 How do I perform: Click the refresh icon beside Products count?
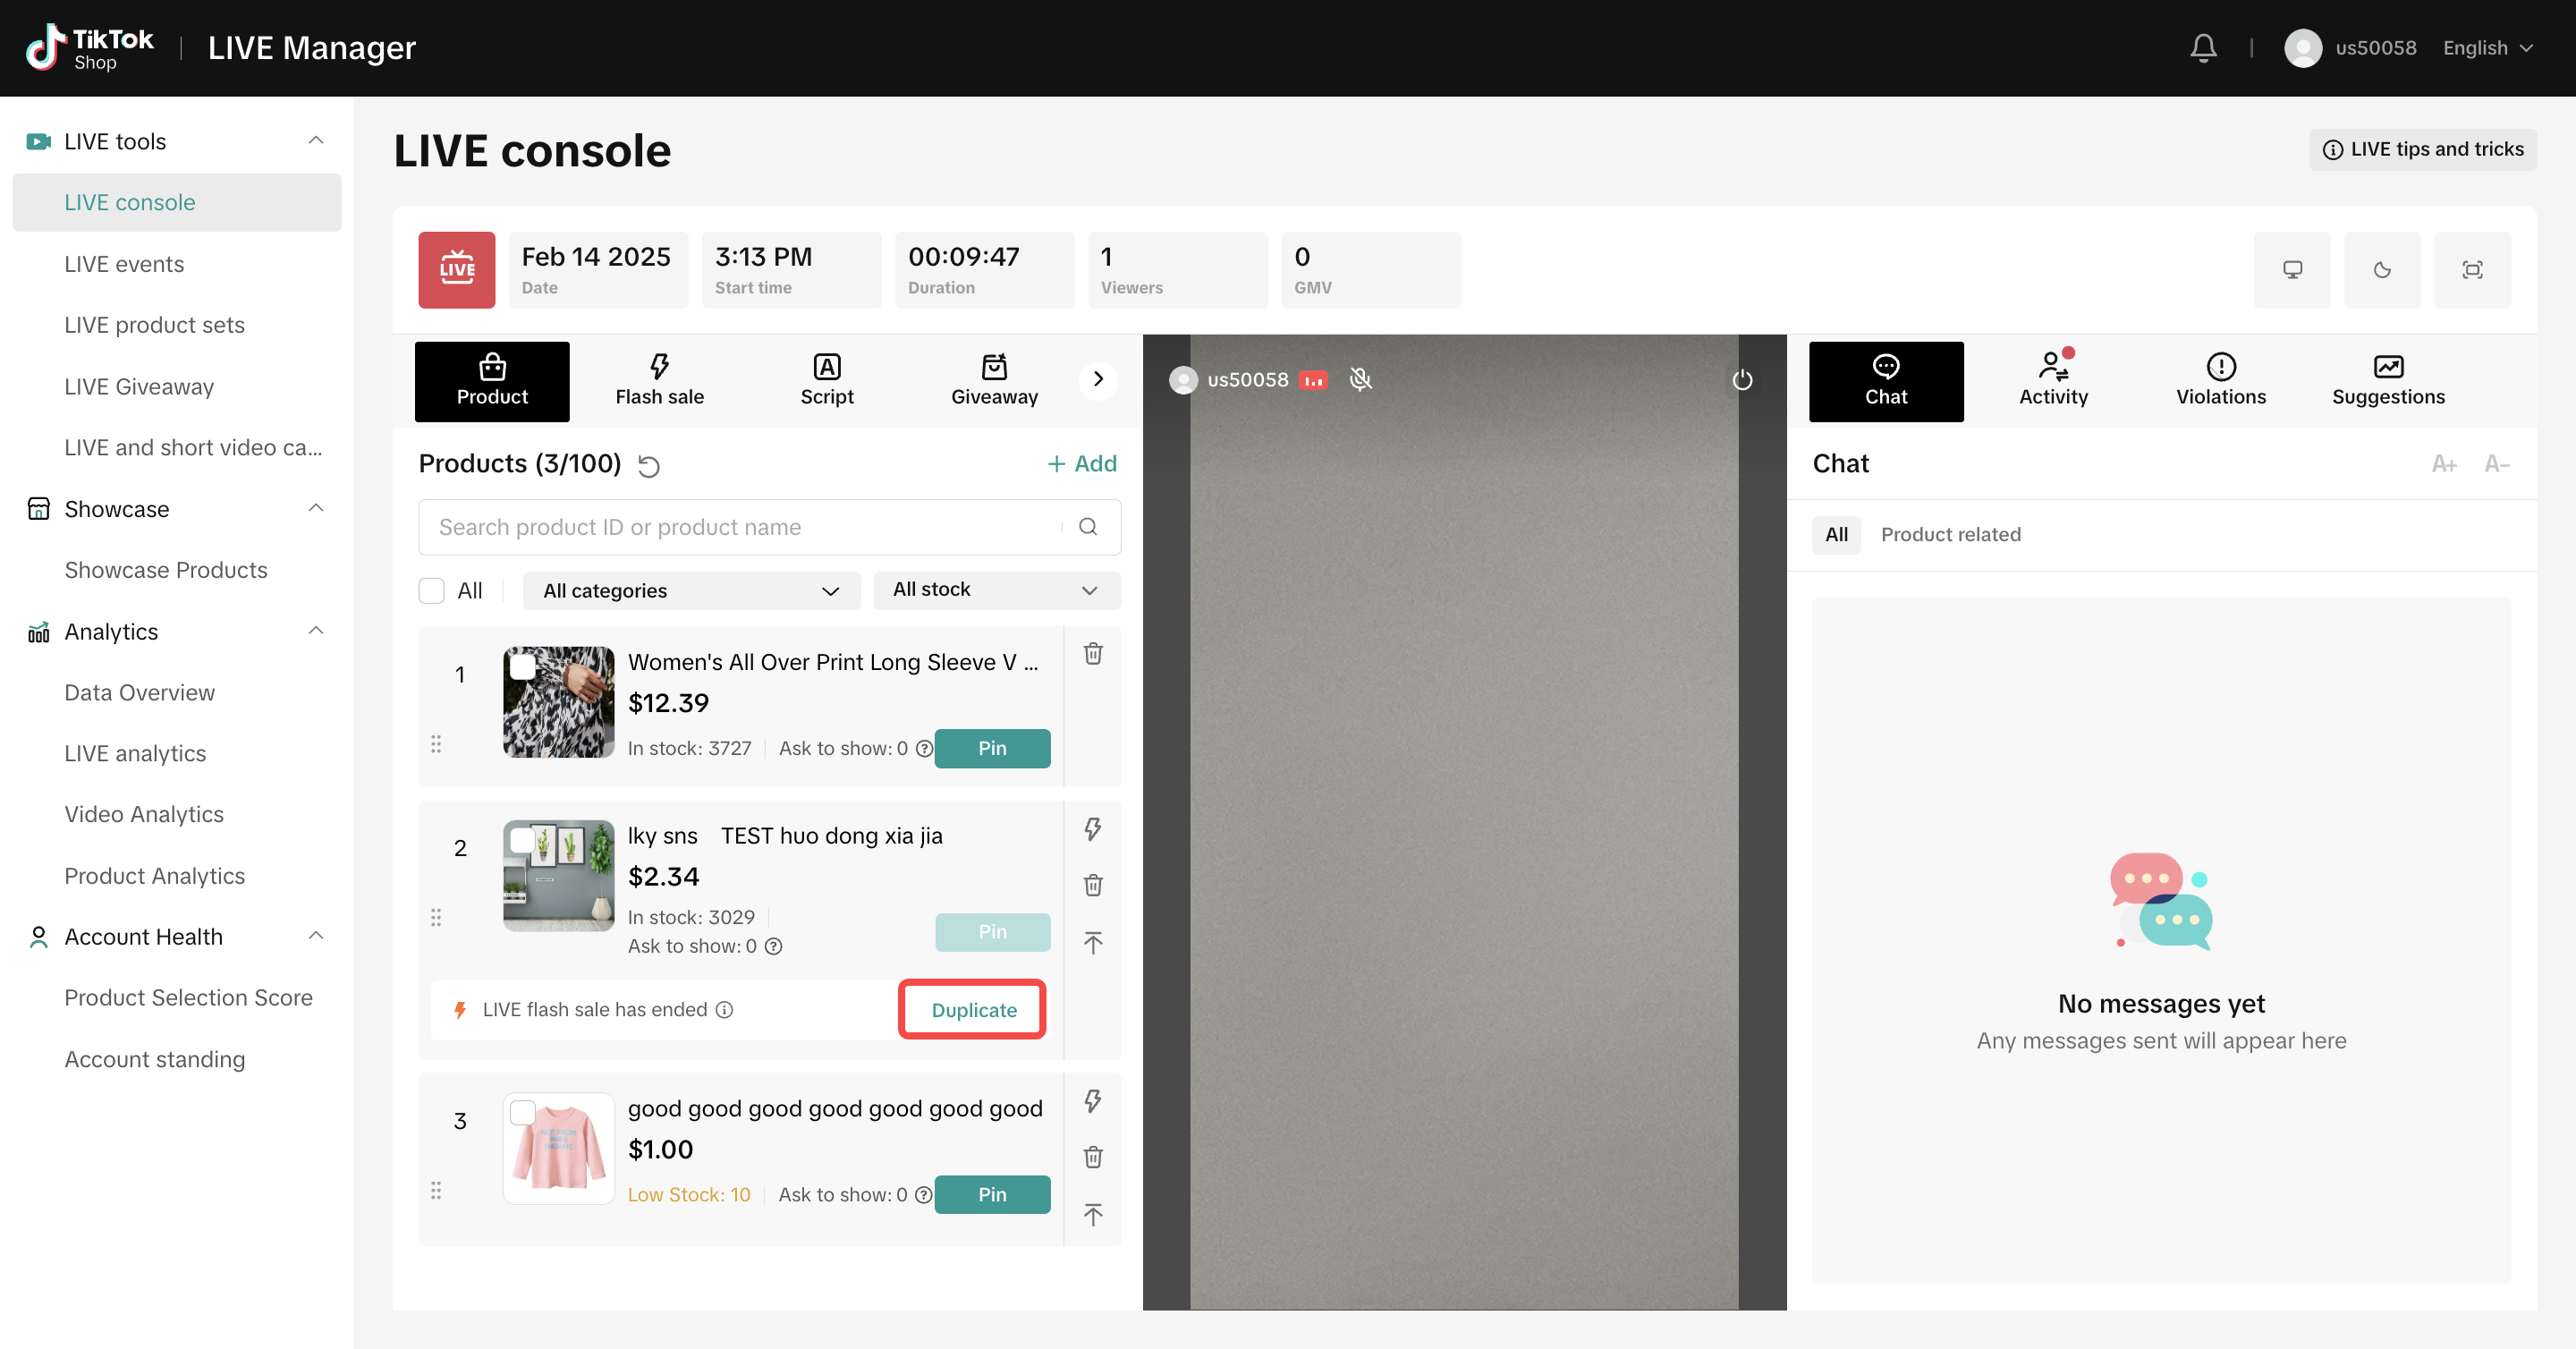coord(649,465)
